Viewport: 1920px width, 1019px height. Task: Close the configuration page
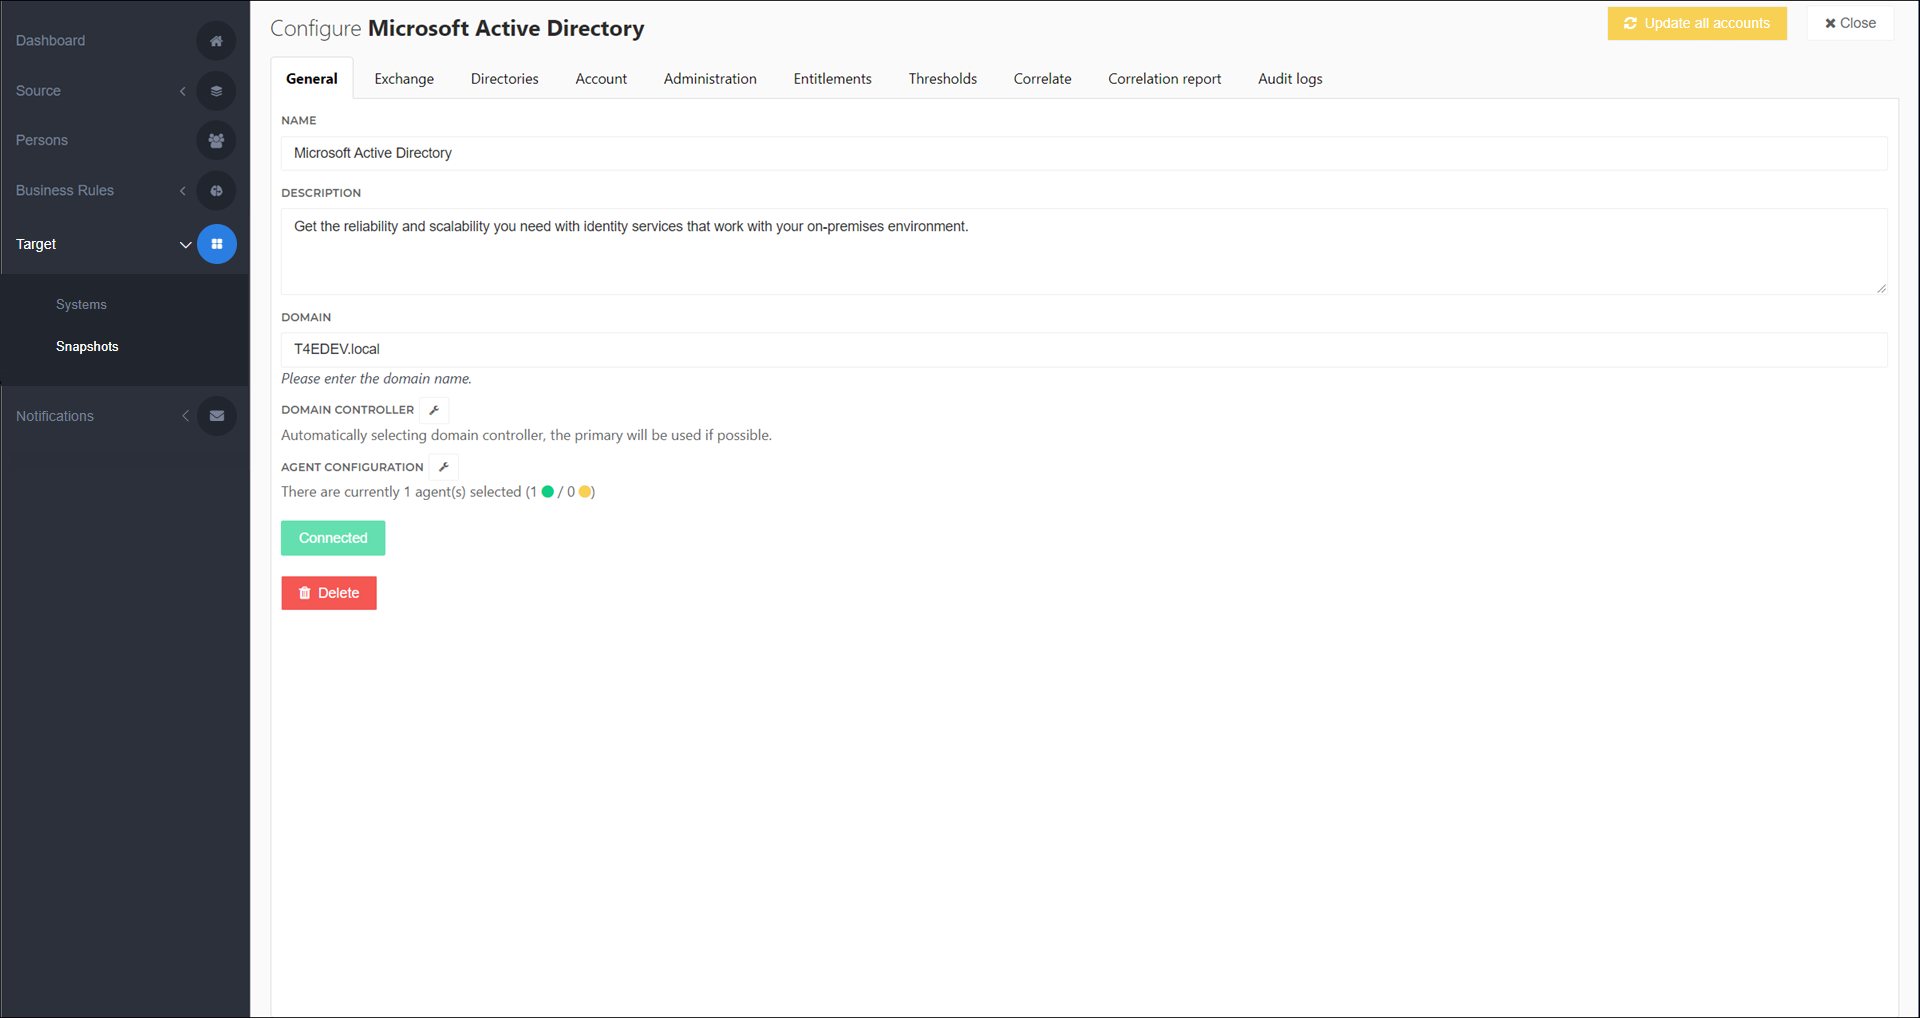[x=1850, y=23]
